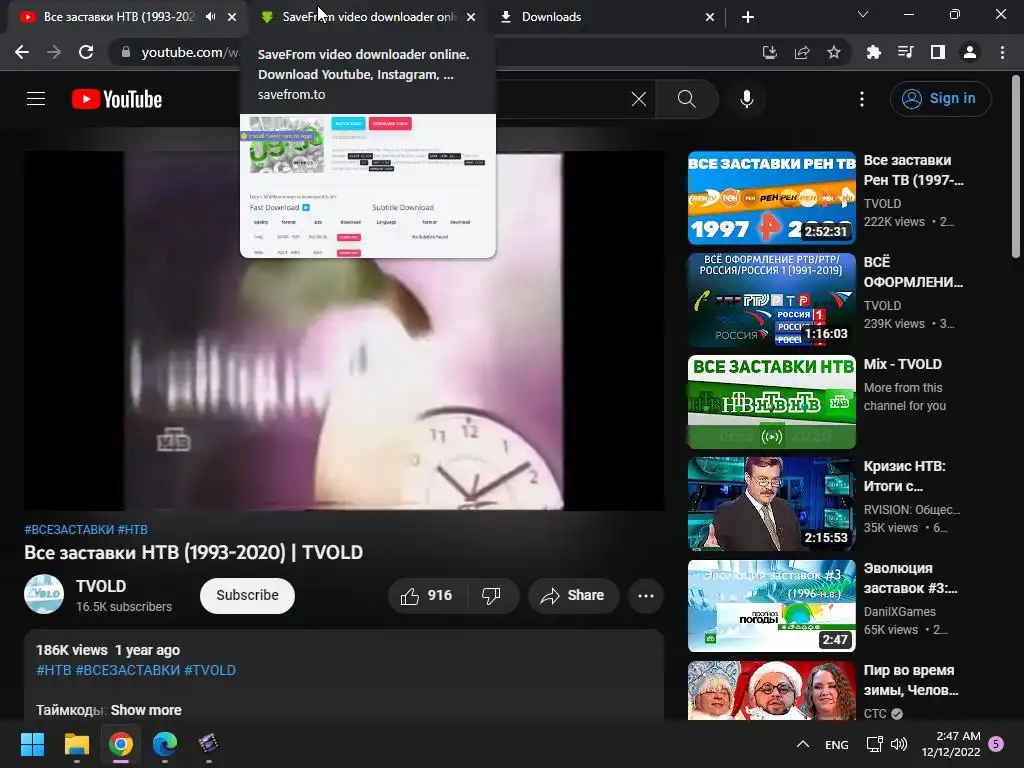This screenshot has height=768, width=1024.
Task: Open Кризис НТВ: Итоги video thumbnail
Action: click(771, 504)
